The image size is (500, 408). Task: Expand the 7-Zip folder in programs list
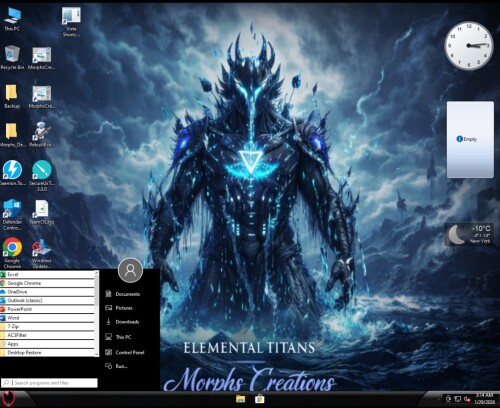(x=47, y=326)
